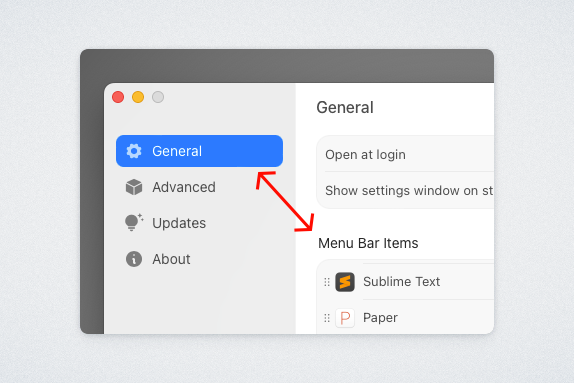Image resolution: width=574 pixels, height=383 pixels.
Task: Click the Menu Bar Items heading
Action: [368, 243]
